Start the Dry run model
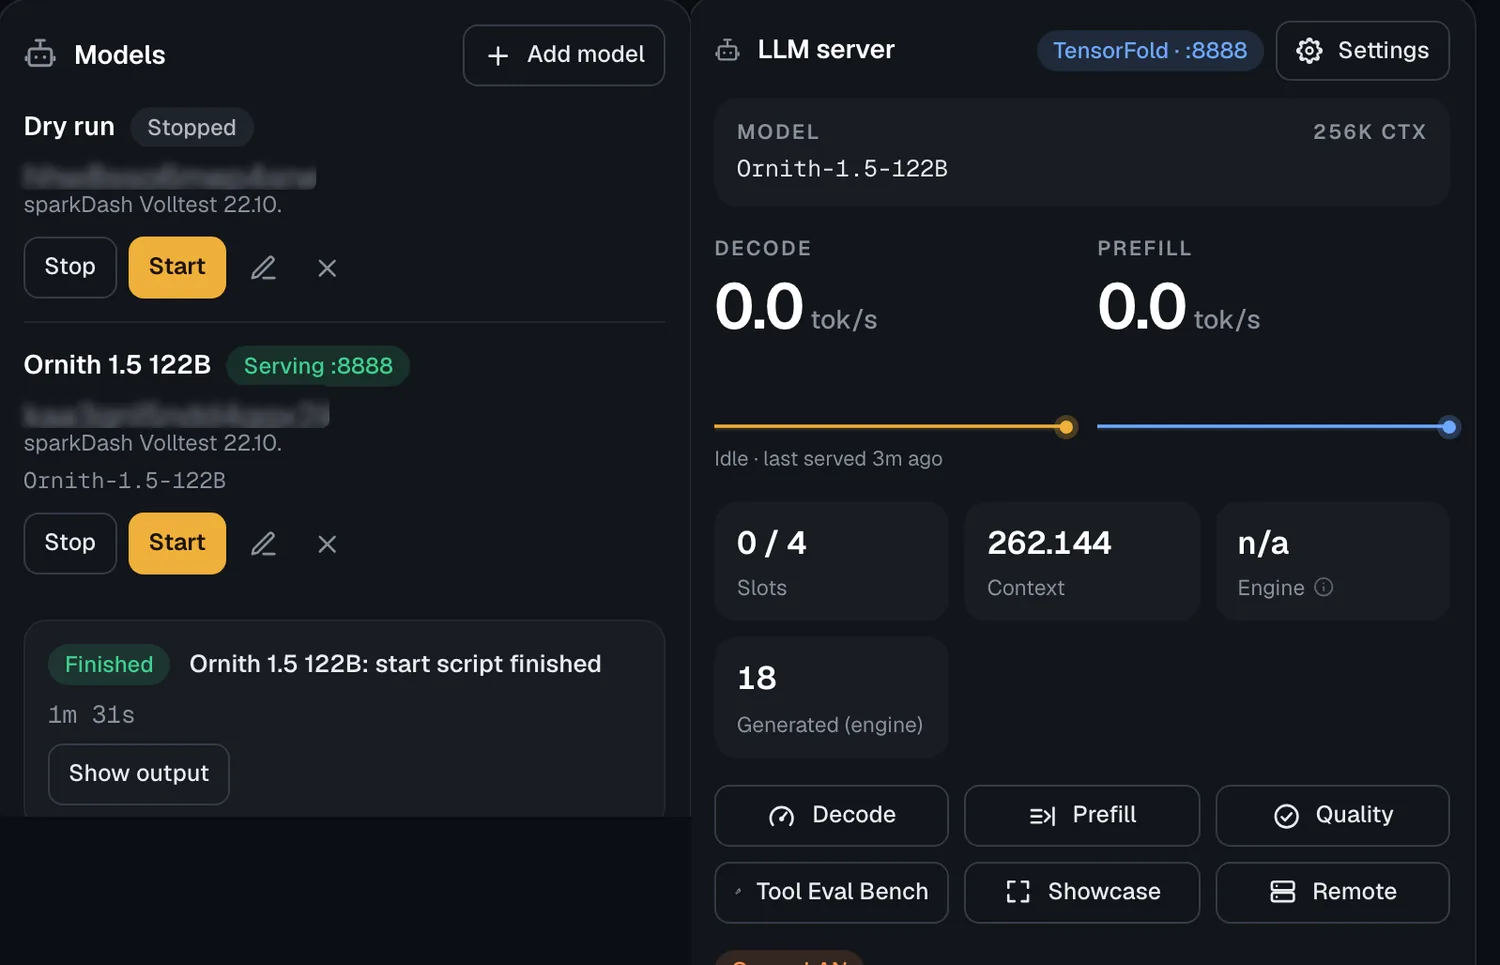 177,267
